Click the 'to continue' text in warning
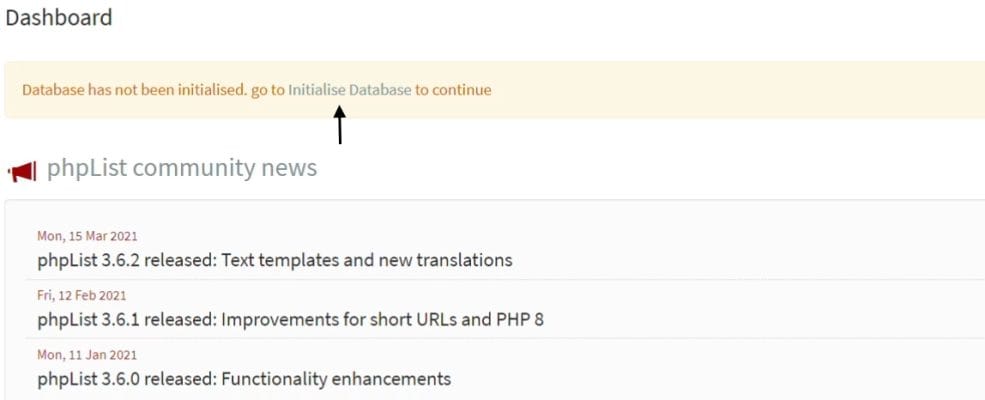The height and width of the screenshot is (400, 985). 453,90
